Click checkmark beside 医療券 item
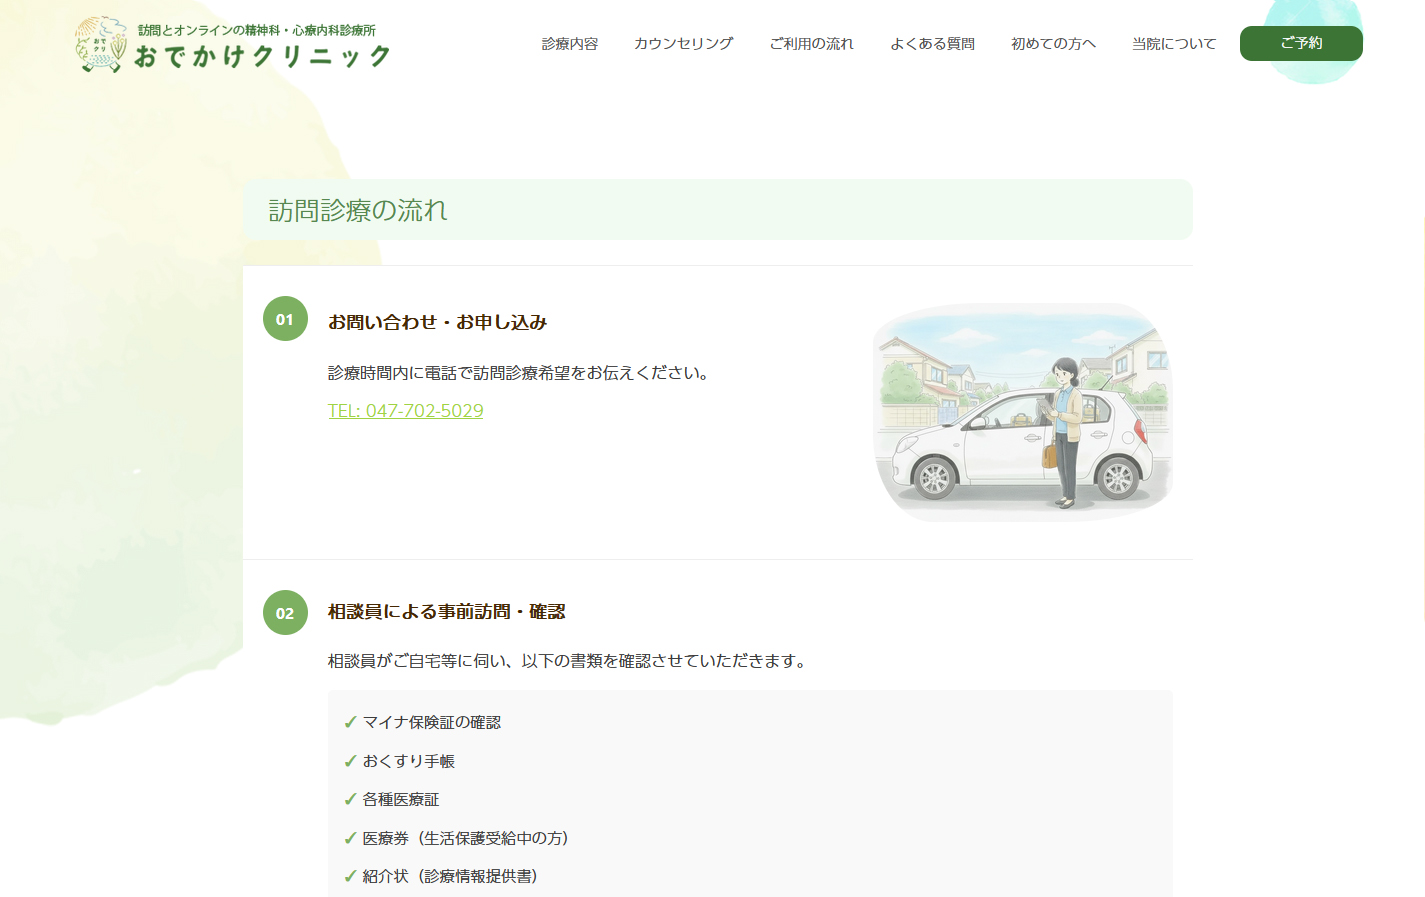Viewport: 1425px width, 897px height. point(350,838)
